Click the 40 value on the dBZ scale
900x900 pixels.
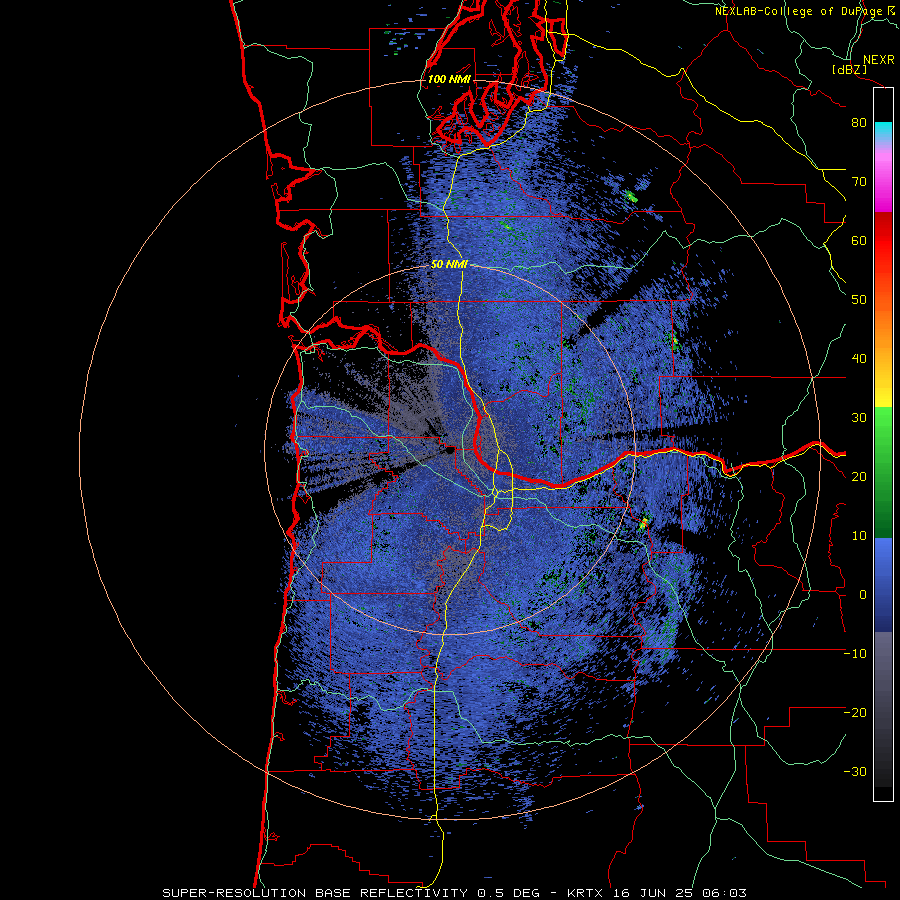(859, 359)
